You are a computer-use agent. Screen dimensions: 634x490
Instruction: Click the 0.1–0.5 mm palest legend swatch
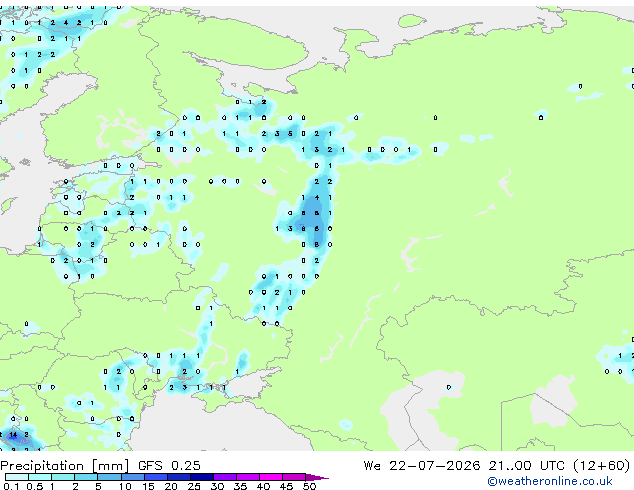point(17,477)
